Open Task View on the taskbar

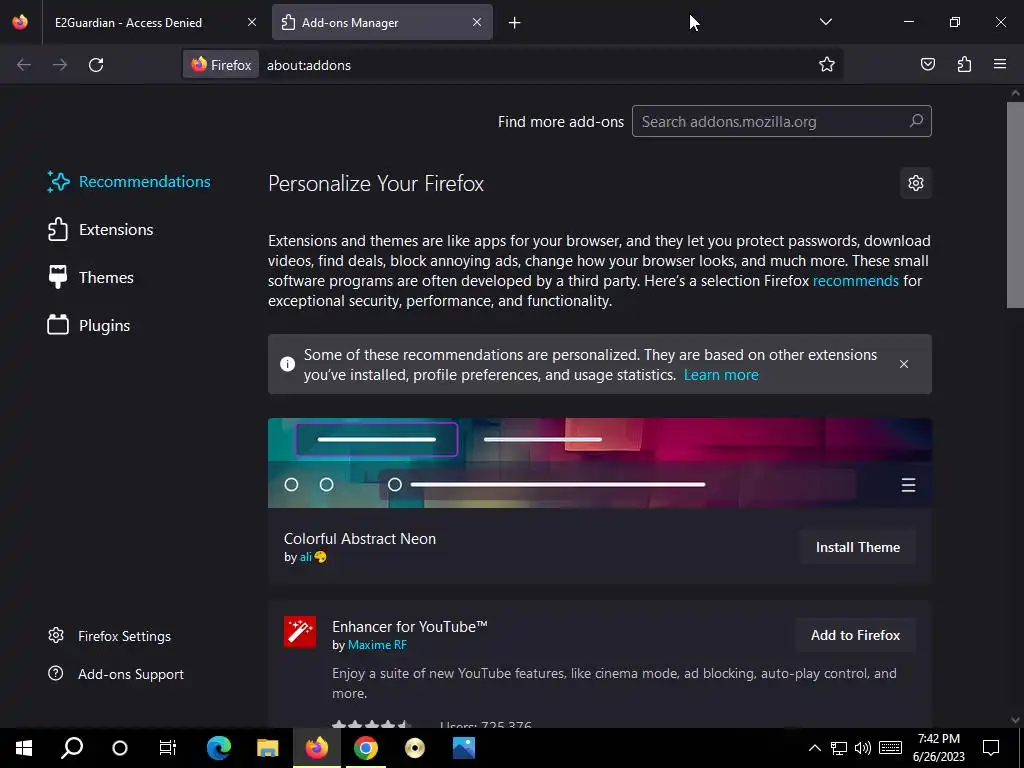(168, 748)
